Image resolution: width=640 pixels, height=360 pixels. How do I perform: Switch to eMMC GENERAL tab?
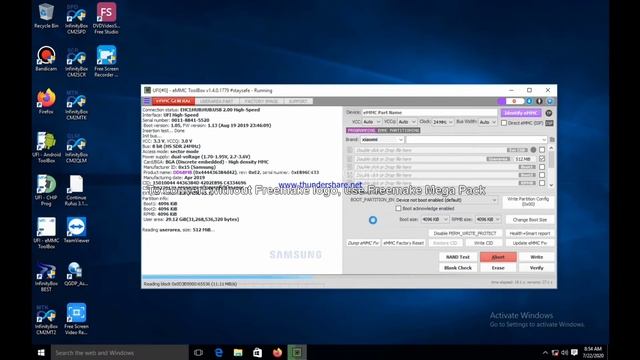(x=173, y=101)
